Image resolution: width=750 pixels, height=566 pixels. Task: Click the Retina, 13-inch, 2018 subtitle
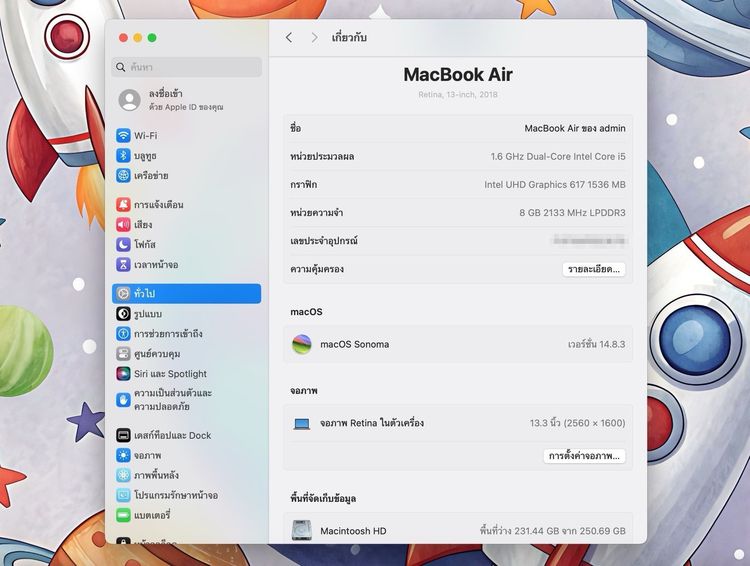pyautogui.click(x=458, y=95)
